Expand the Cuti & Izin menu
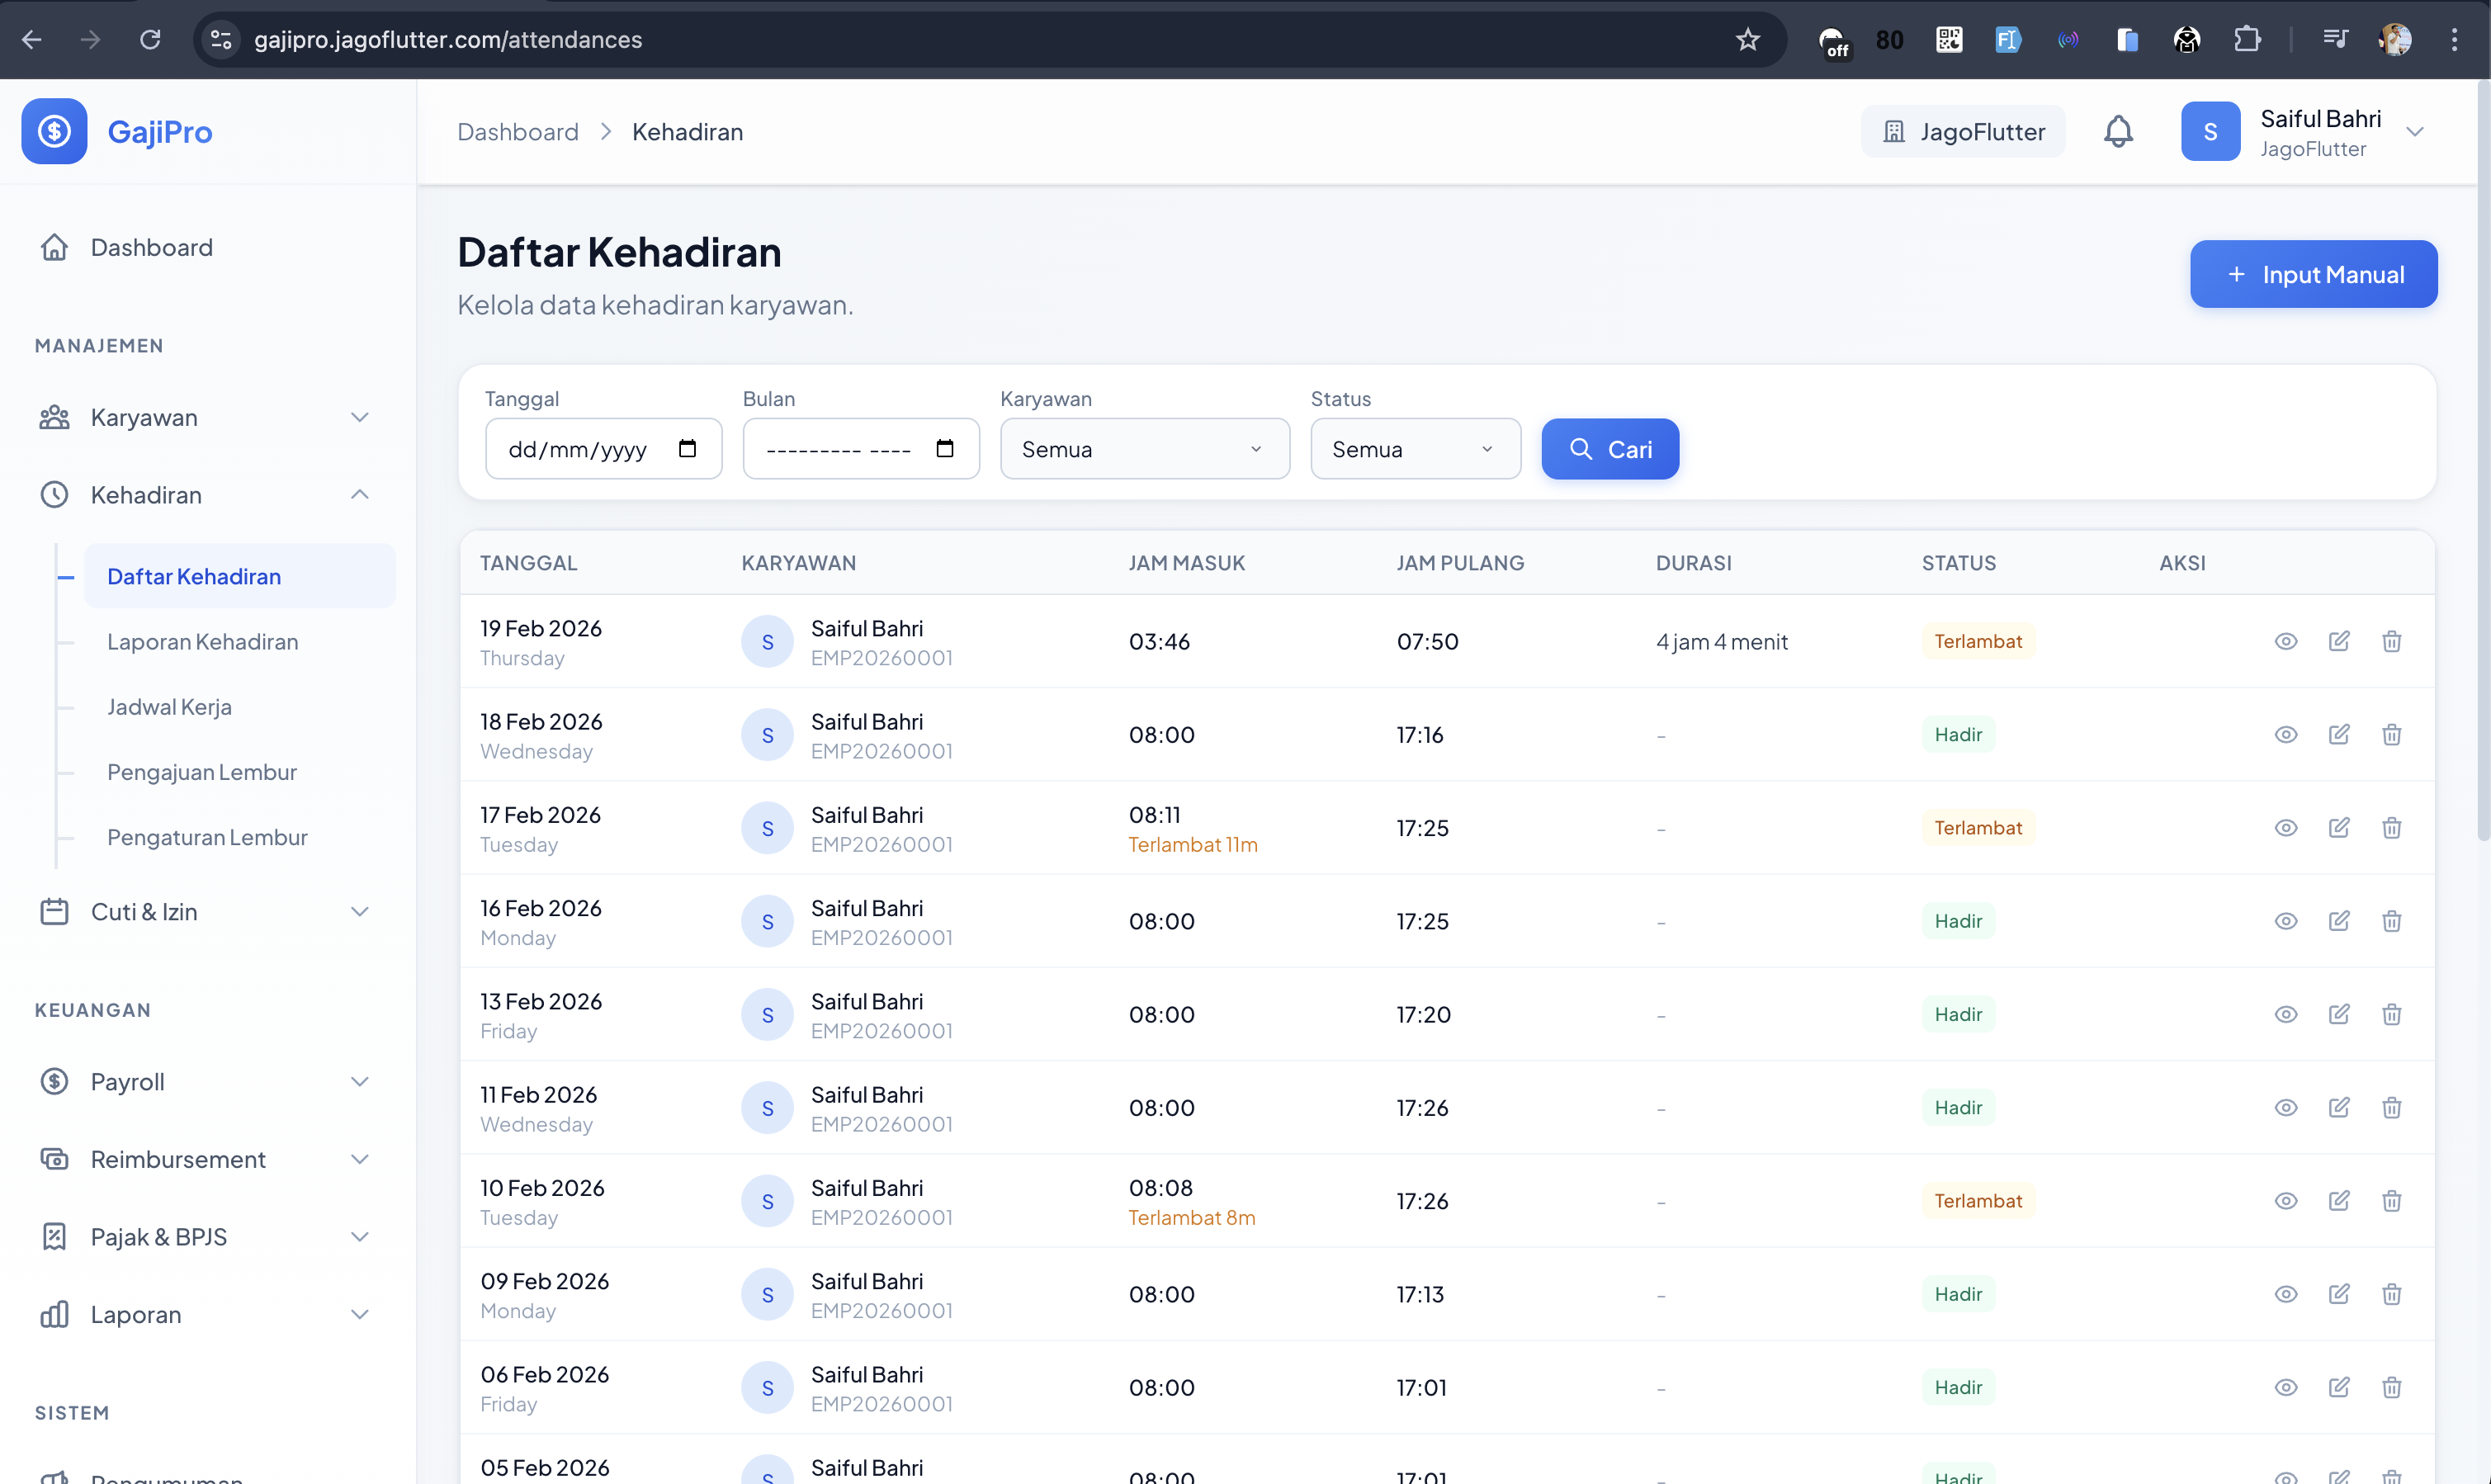The width and height of the screenshot is (2491, 1484). tap(207, 912)
